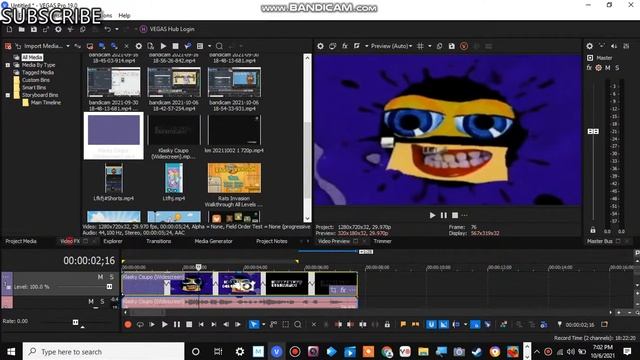
Task: Click Import Media button
Action: 39,46
